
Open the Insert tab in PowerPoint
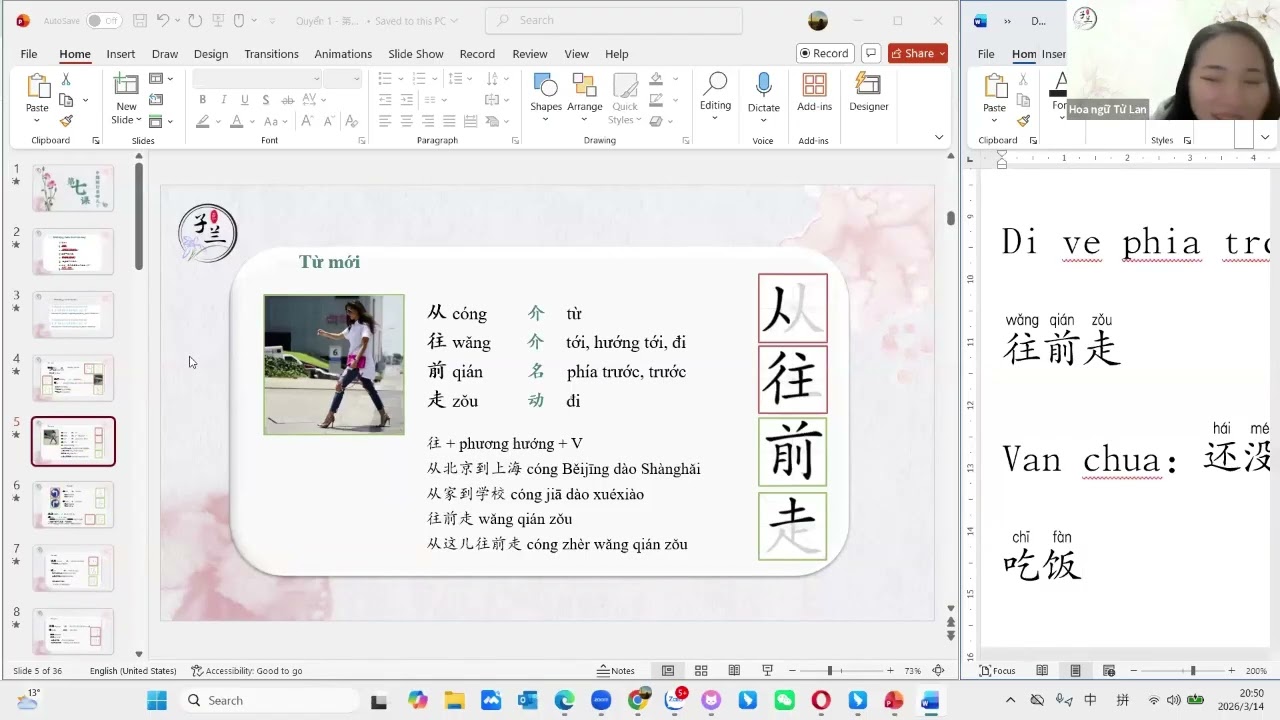[x=121, y=54]
